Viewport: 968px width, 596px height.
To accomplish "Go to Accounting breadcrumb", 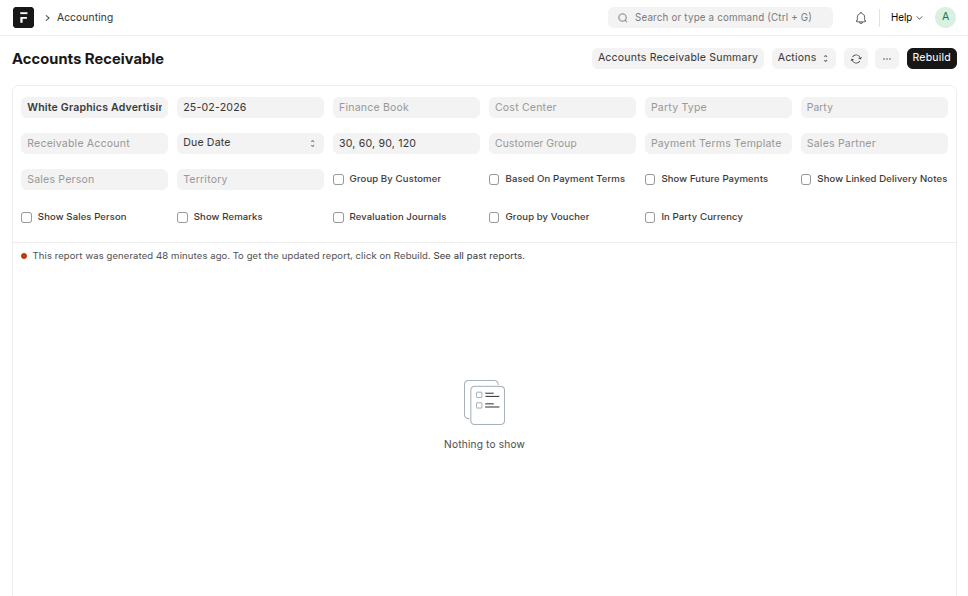I will tap(85, 18).
